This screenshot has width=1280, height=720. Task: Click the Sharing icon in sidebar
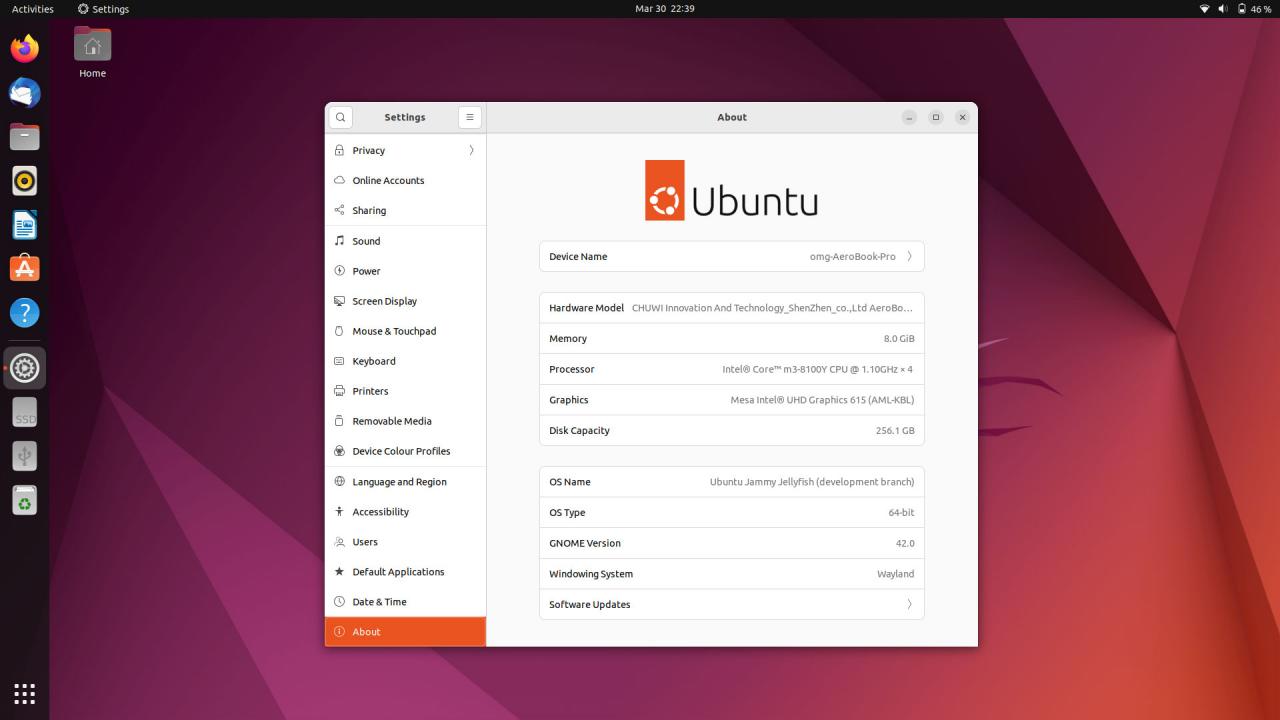[x=339, y=210]
